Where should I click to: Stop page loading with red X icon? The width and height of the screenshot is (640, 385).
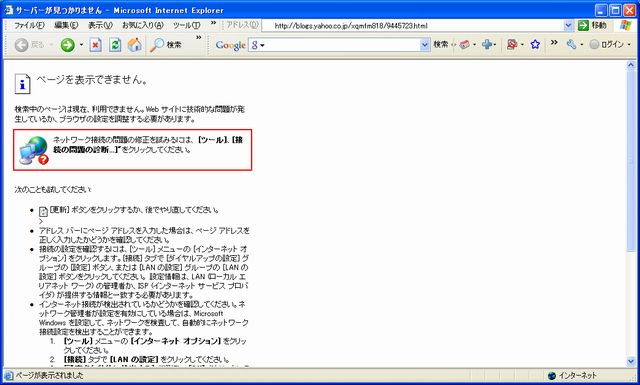96,45
